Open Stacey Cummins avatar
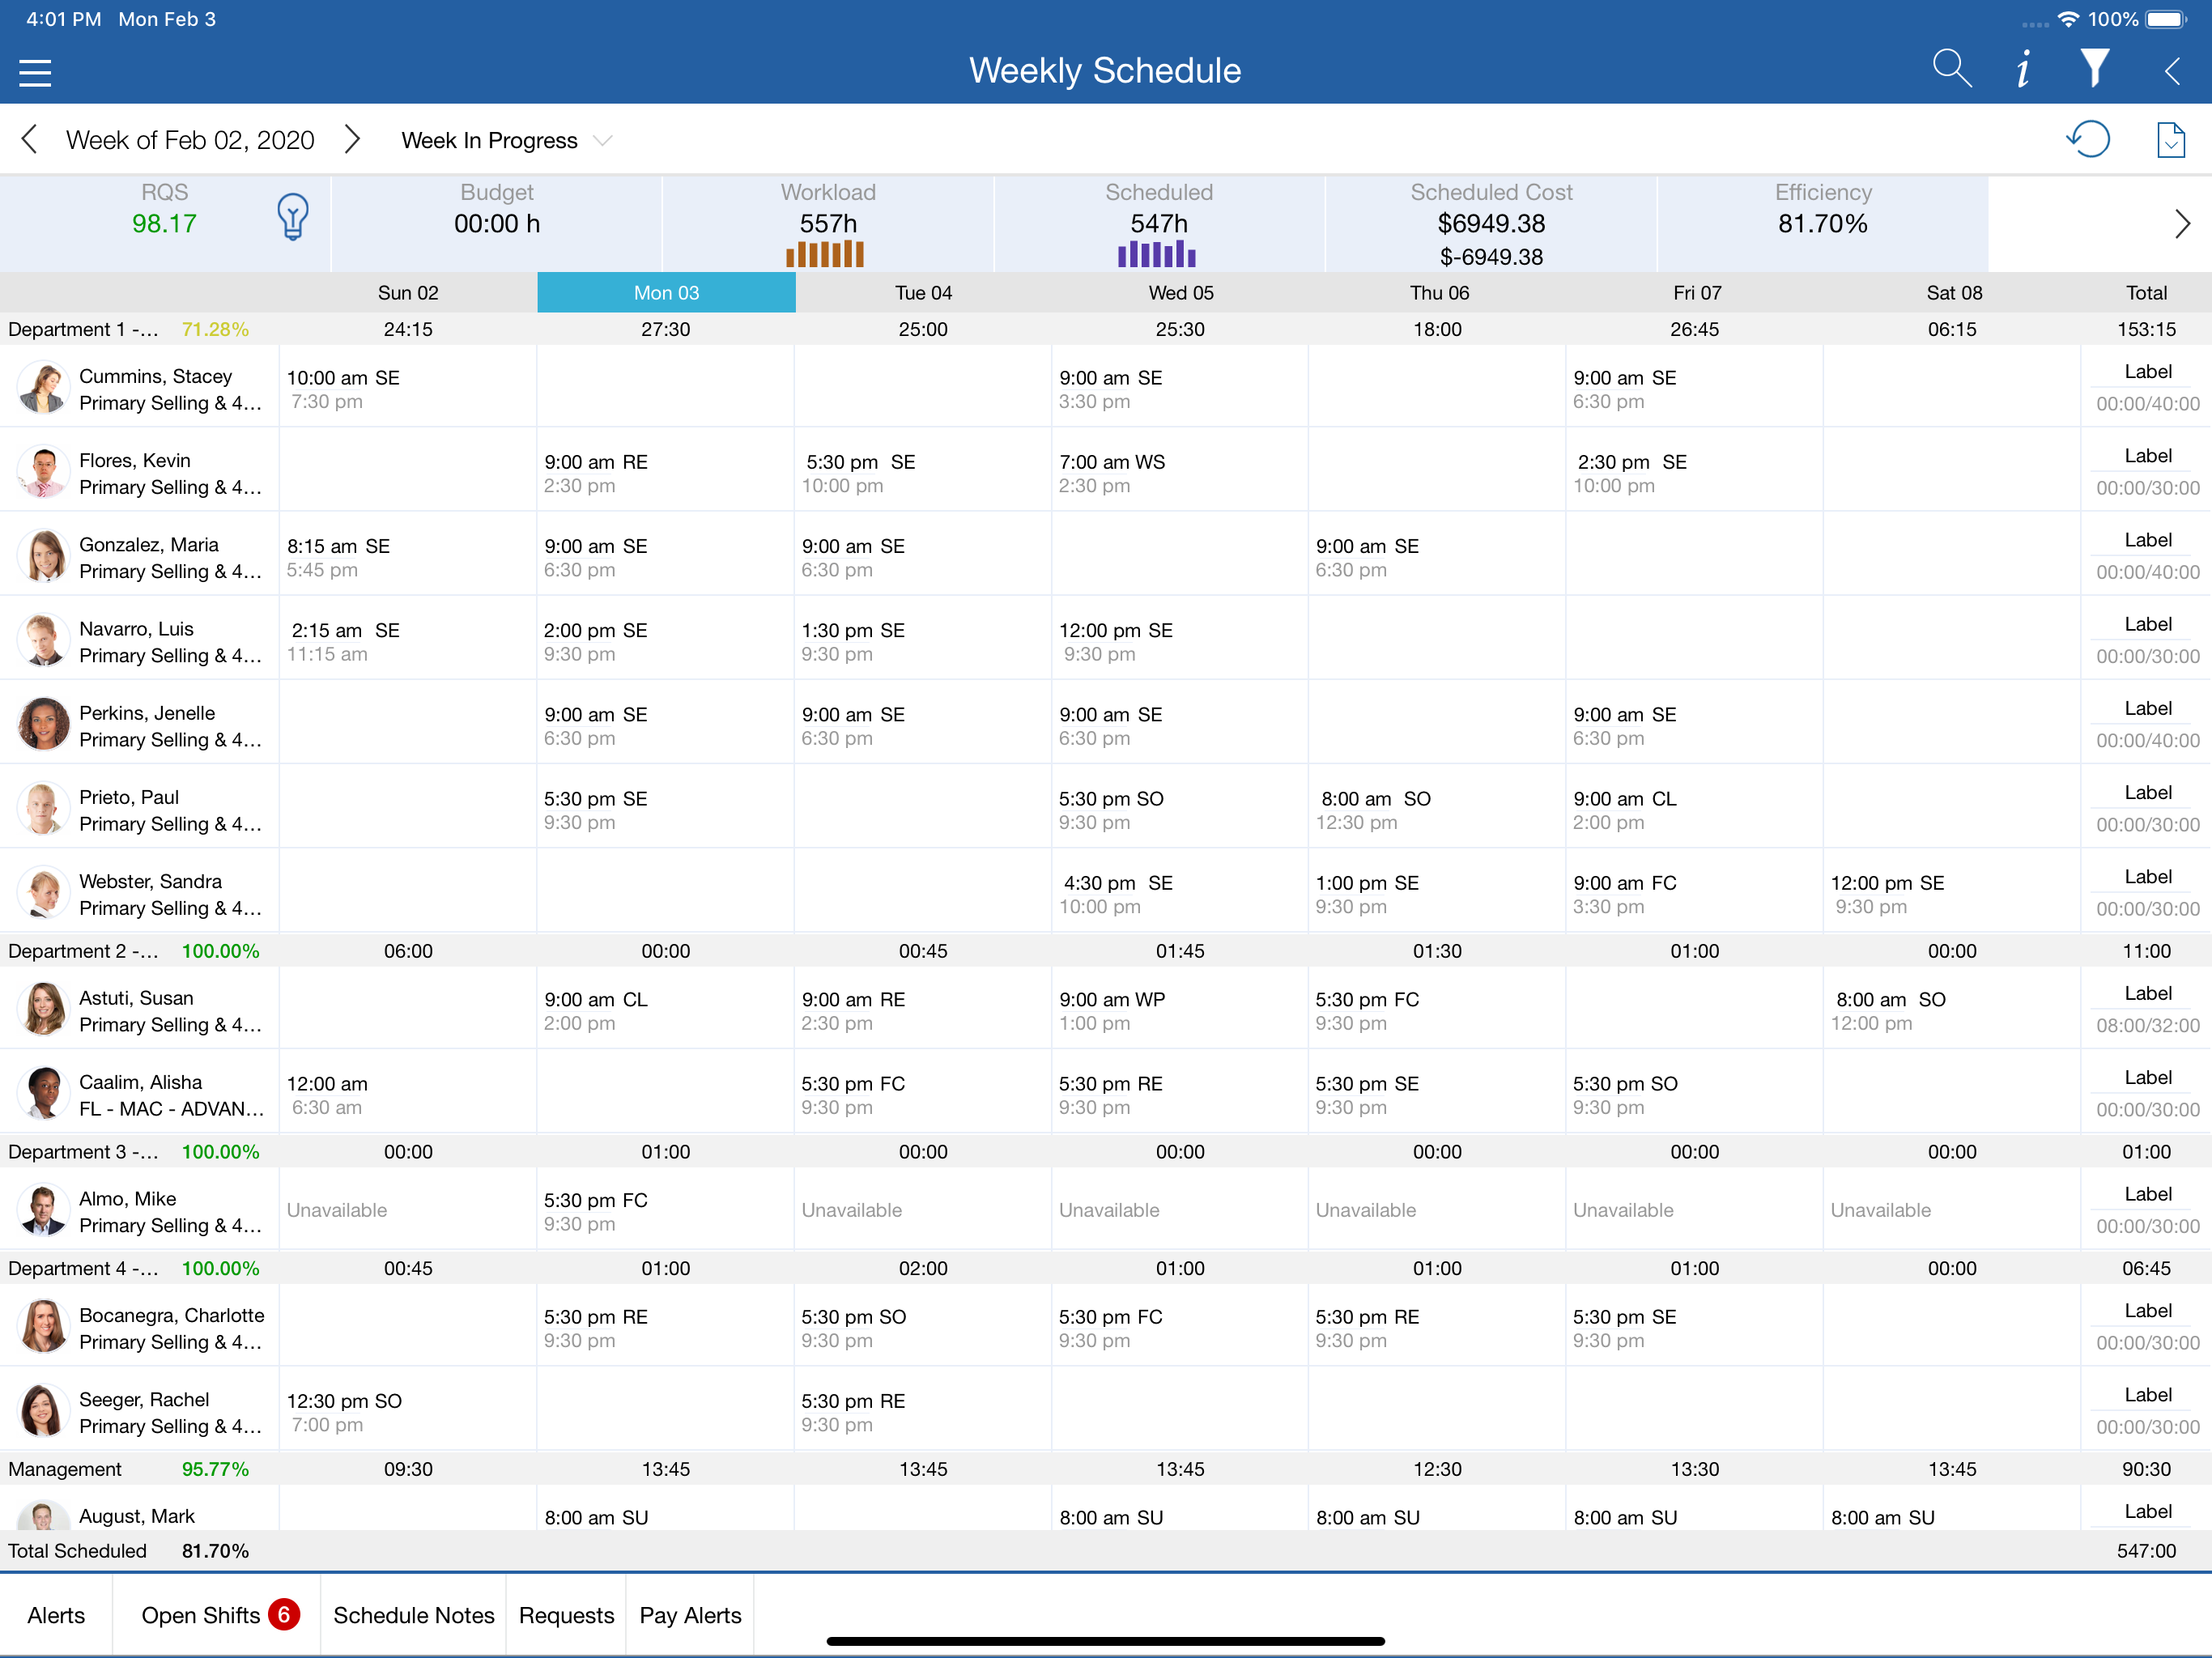The width and height of the screenshot is (2212, 1658). 43,388
